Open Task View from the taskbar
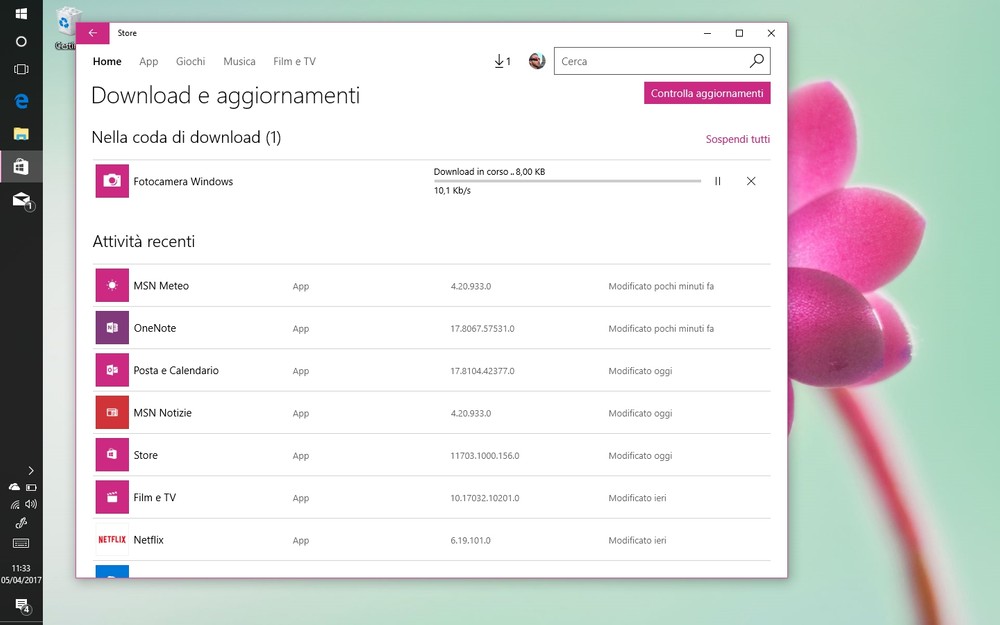This screenshot has width=1000, height=625. tap(21, 70)
